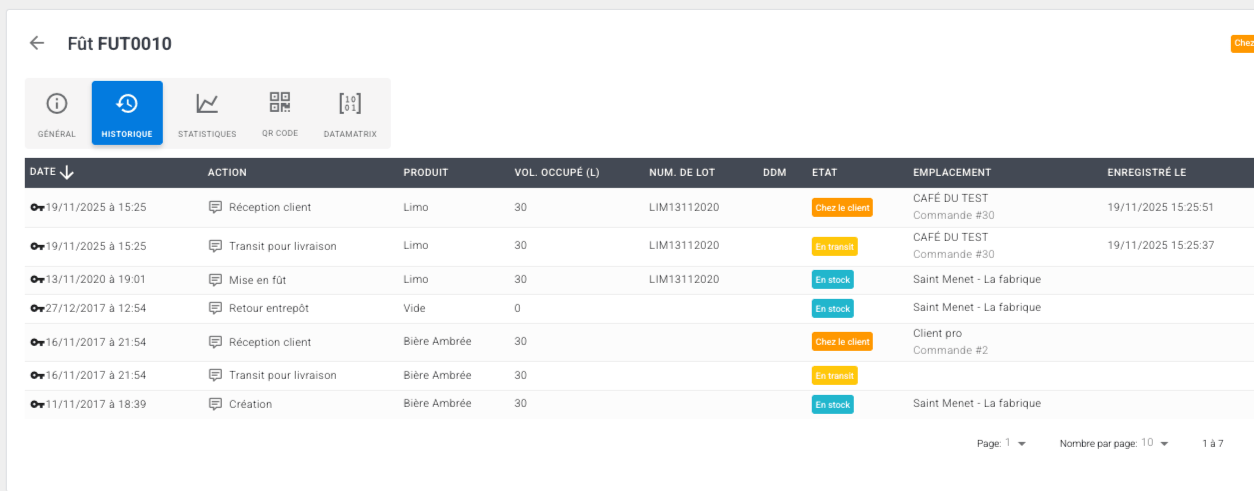The width and height of the screenshot is (1254, 491).
Task: Switch to the Historique tab
Action: click(127, 113)
